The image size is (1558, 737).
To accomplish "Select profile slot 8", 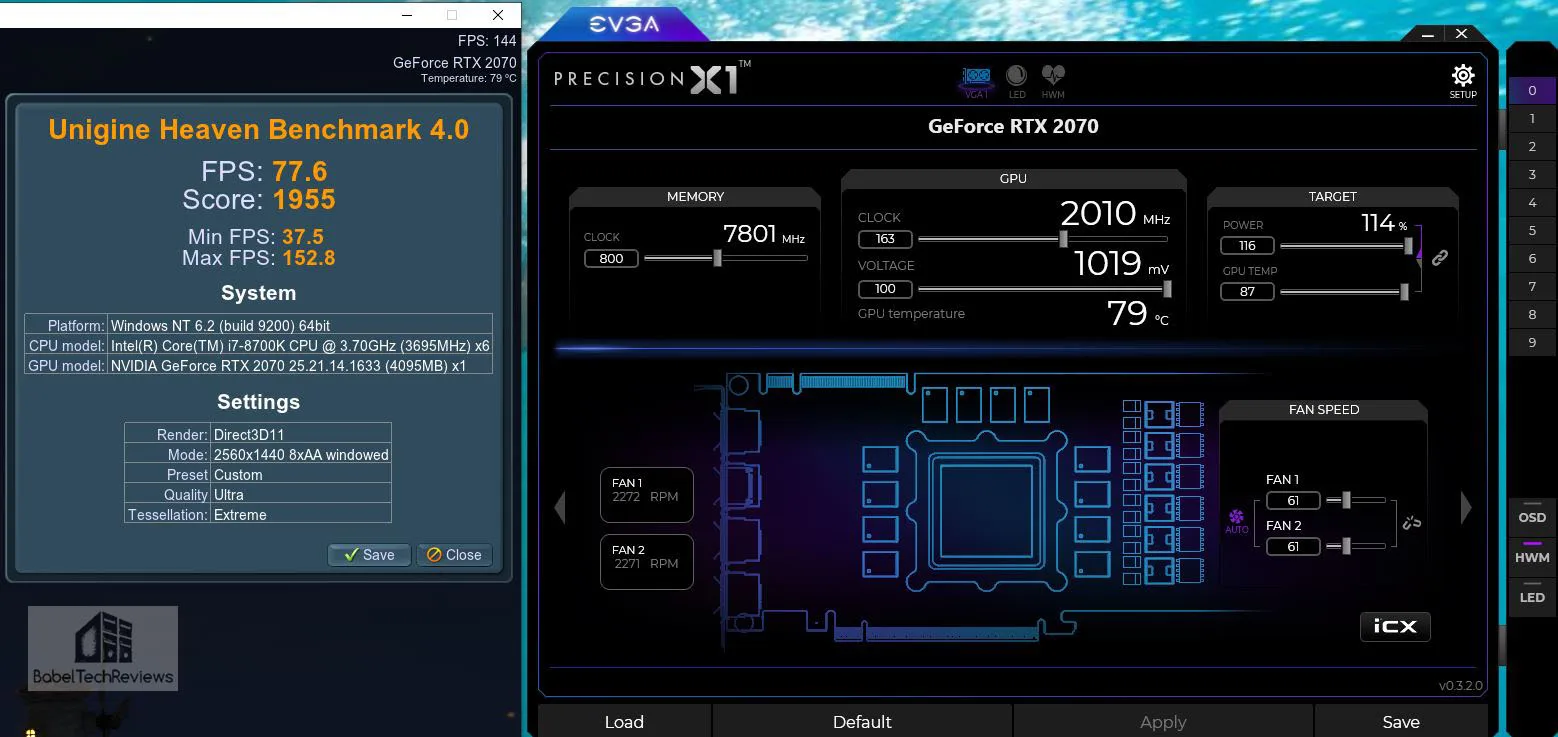I will click(1532, 314).
